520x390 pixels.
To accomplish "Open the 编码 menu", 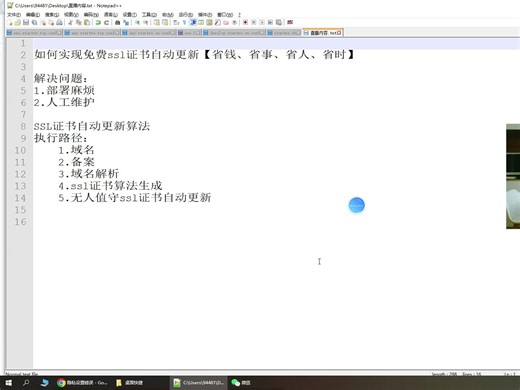I will click(91, 15).
